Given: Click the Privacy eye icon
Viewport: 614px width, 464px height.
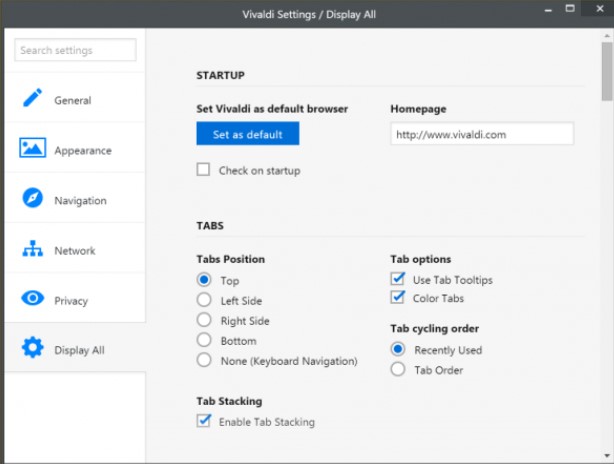Looking at the screenshot, I should tap(32, 299).
